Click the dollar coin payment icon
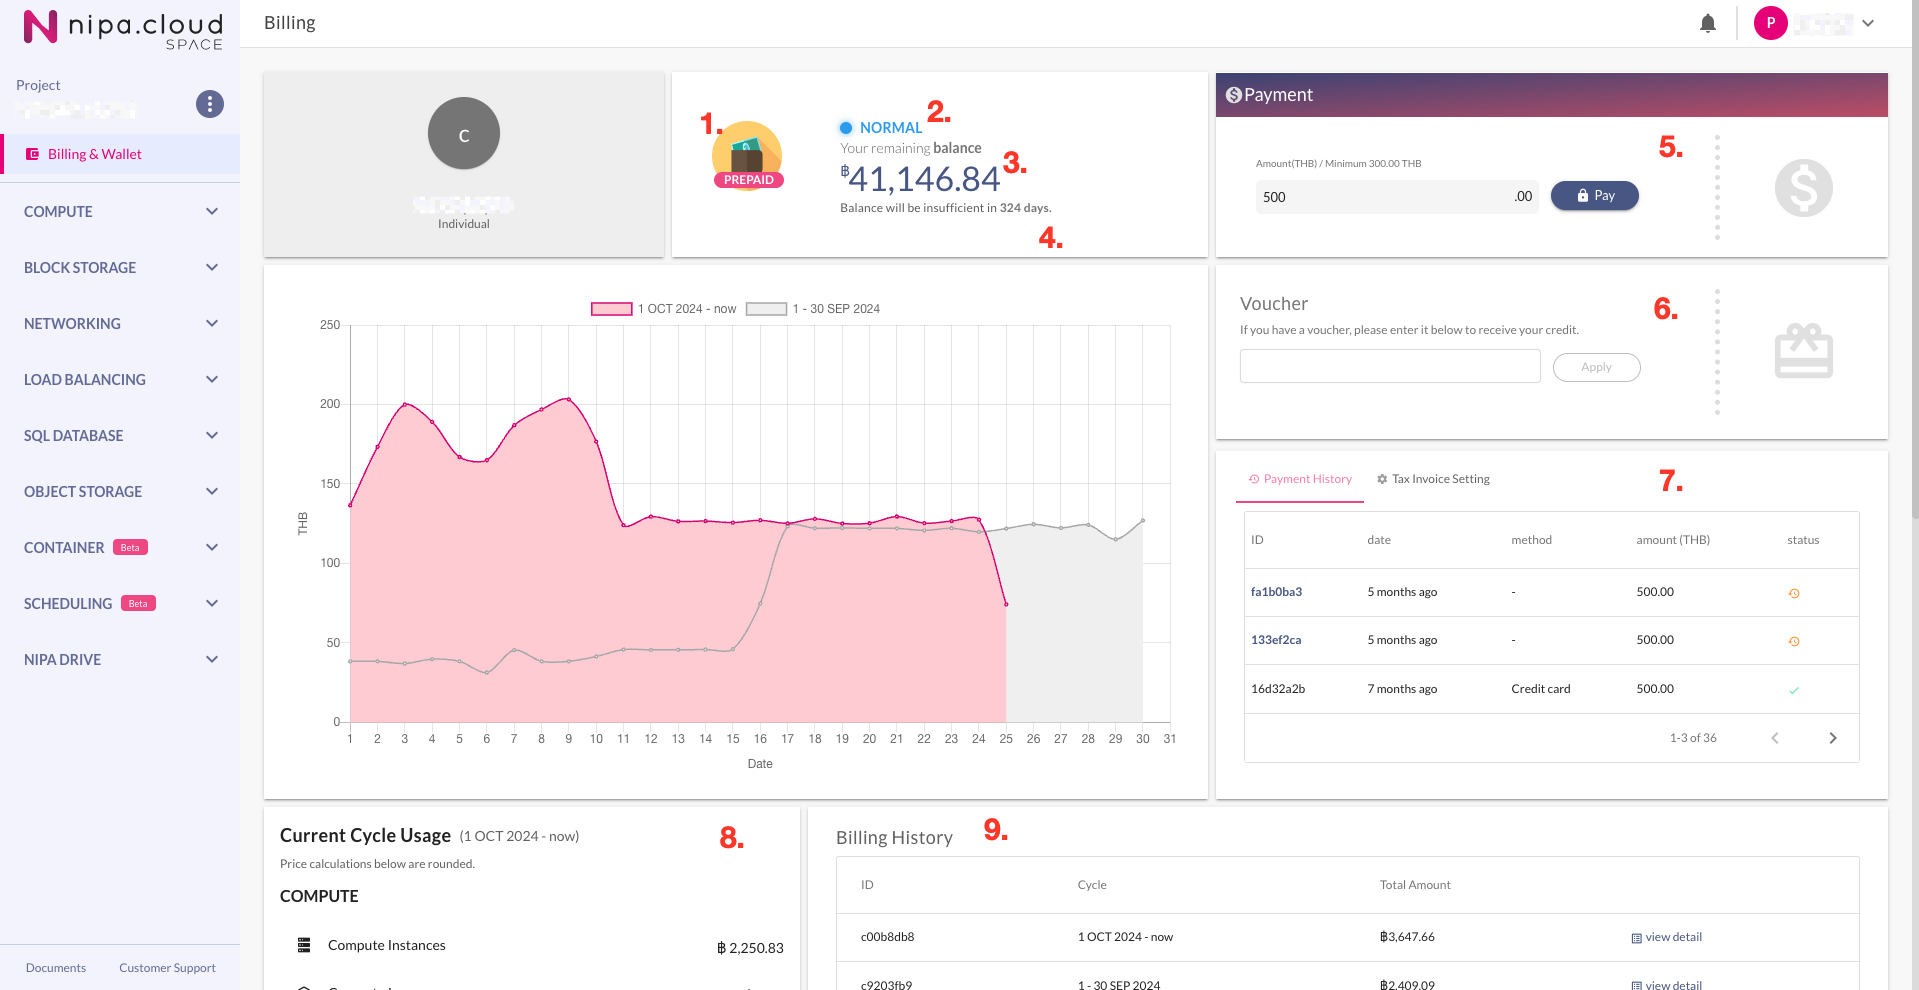The height and width of the screenshot is (990, 1919). [1804, 188]
